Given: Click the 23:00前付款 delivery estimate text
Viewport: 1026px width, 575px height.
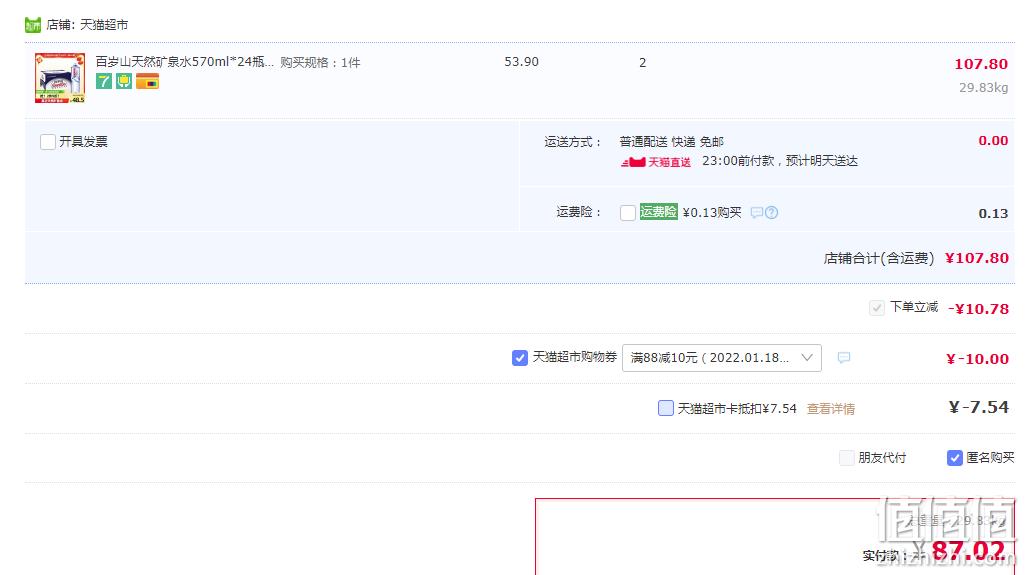Looking at the screenshot, I should (780, 161).
